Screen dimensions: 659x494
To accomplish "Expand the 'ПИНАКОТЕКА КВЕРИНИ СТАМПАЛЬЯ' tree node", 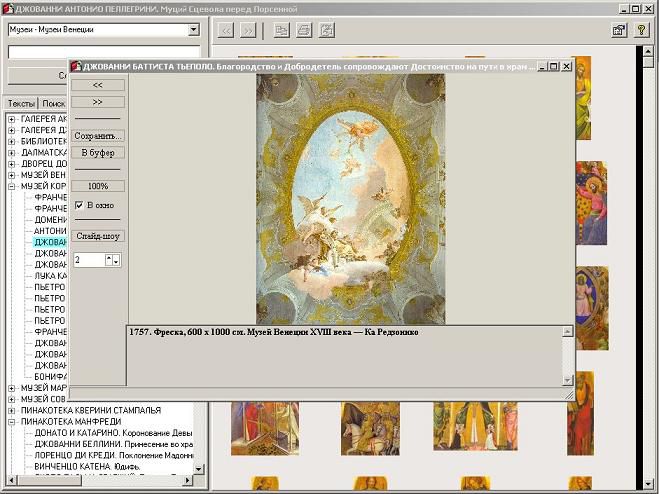I will click(11, 410).
